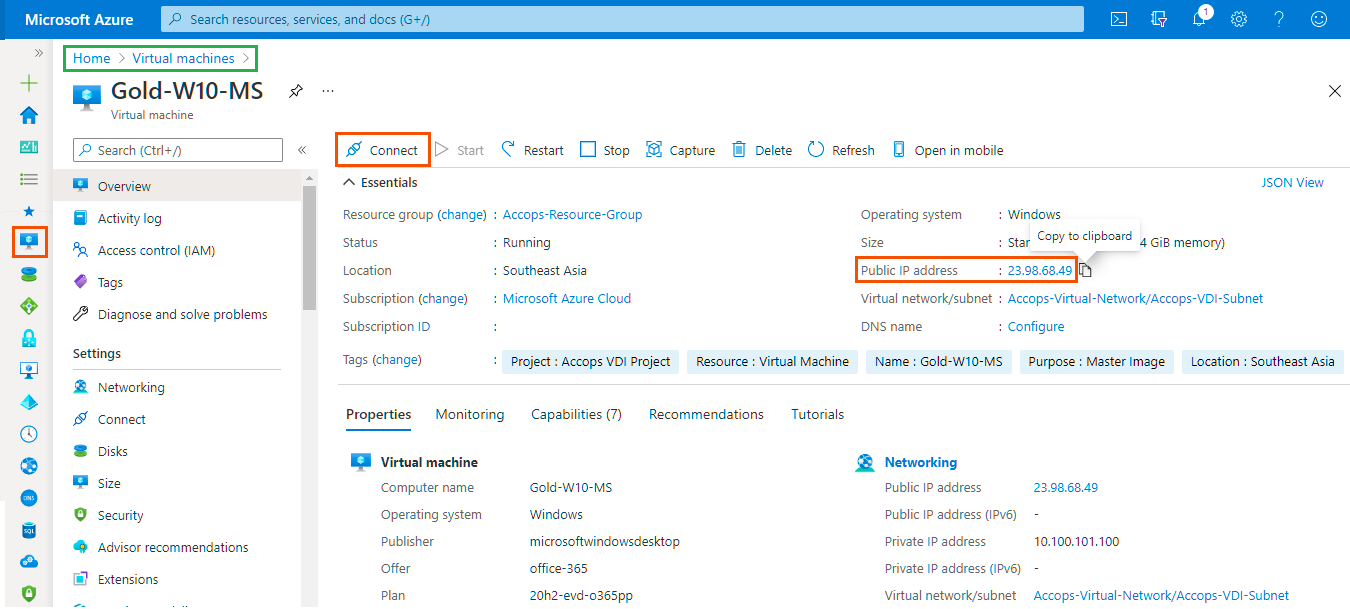The height and width of the screenshot is (609, 1350).
Task: Click the DNS badge icon in left rail
Action: pyautogui.click(x=29, y=498)
